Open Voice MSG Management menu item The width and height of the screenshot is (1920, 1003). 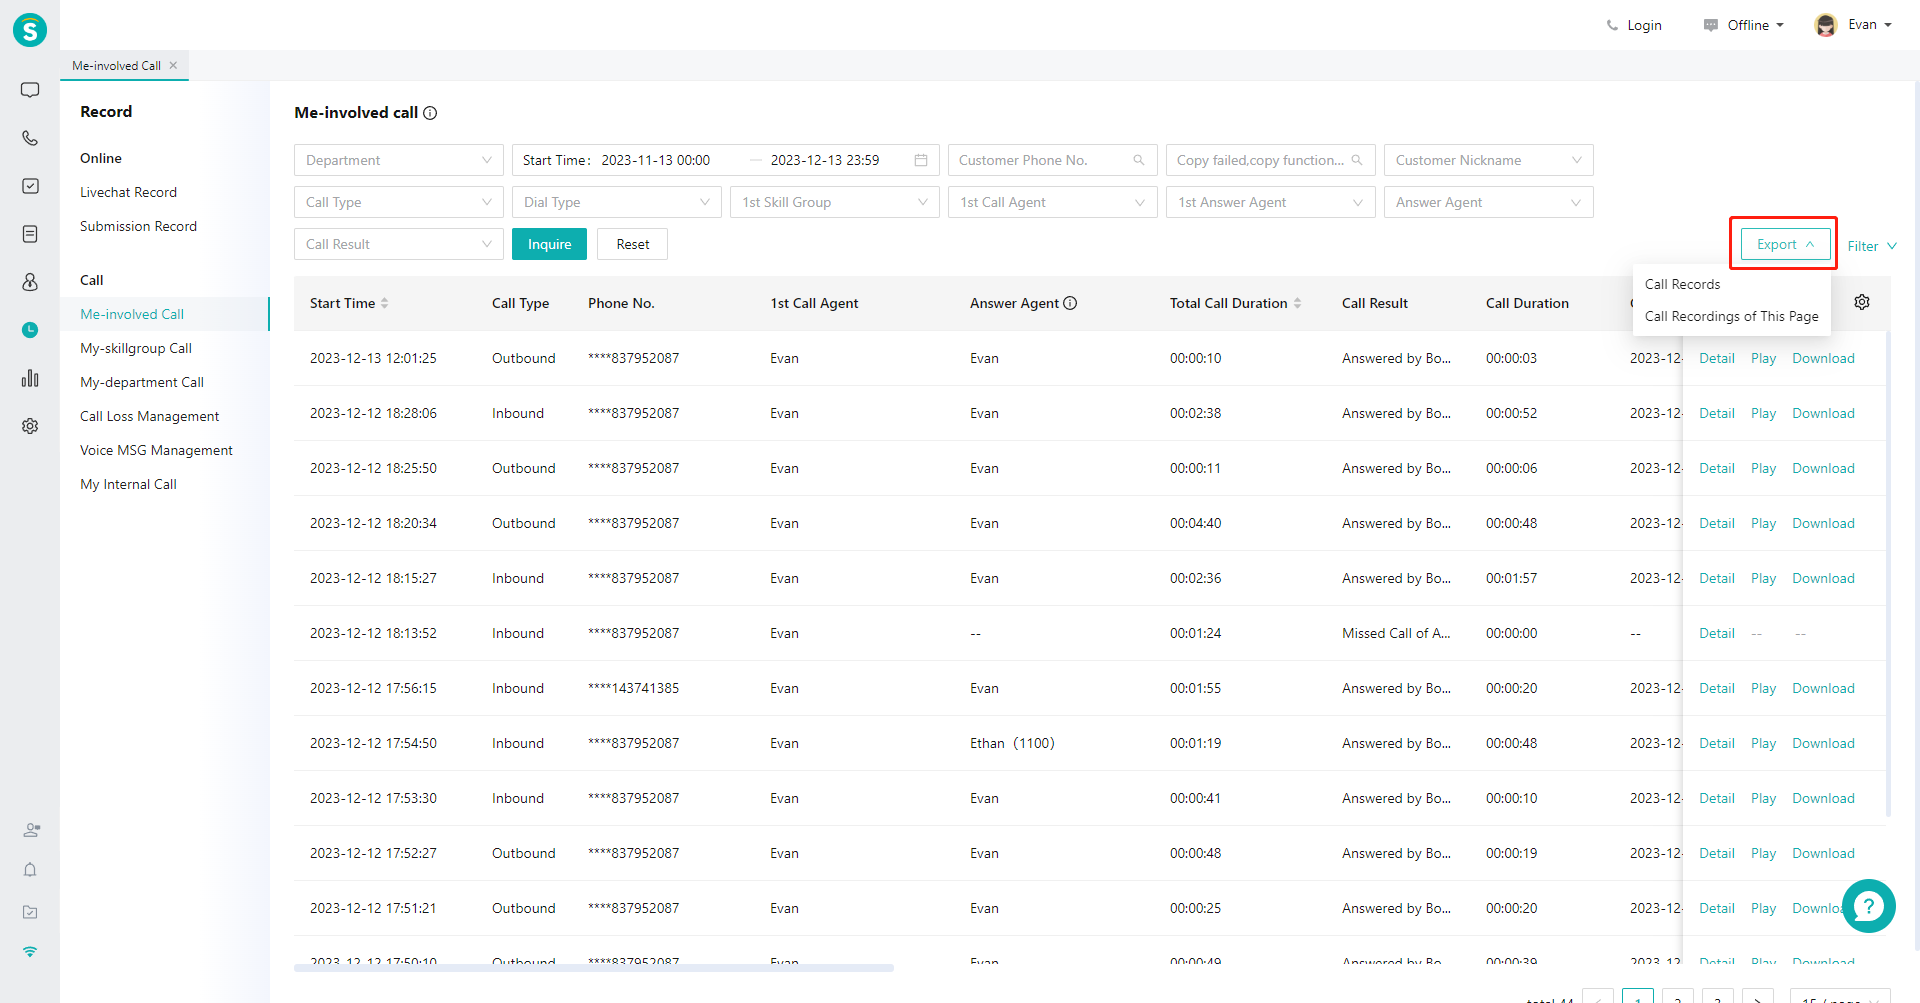[156, 450]
